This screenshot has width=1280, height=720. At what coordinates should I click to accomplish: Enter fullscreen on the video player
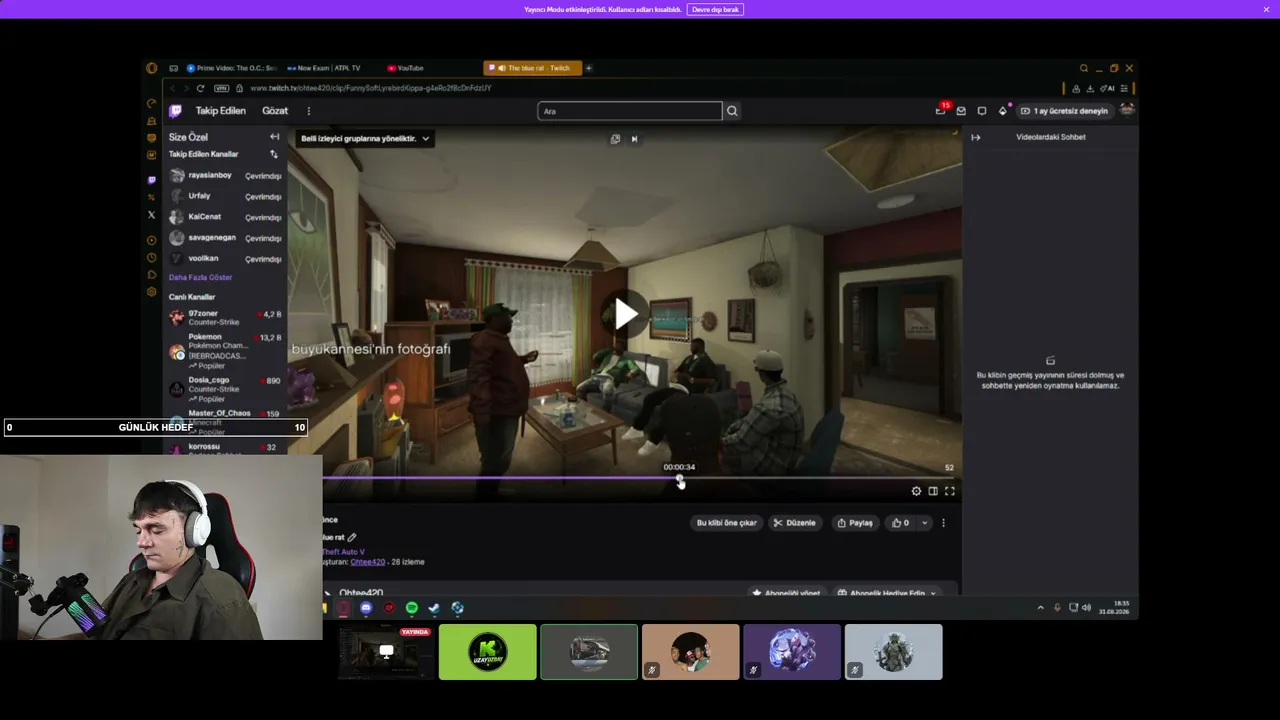tap(950, 491)
